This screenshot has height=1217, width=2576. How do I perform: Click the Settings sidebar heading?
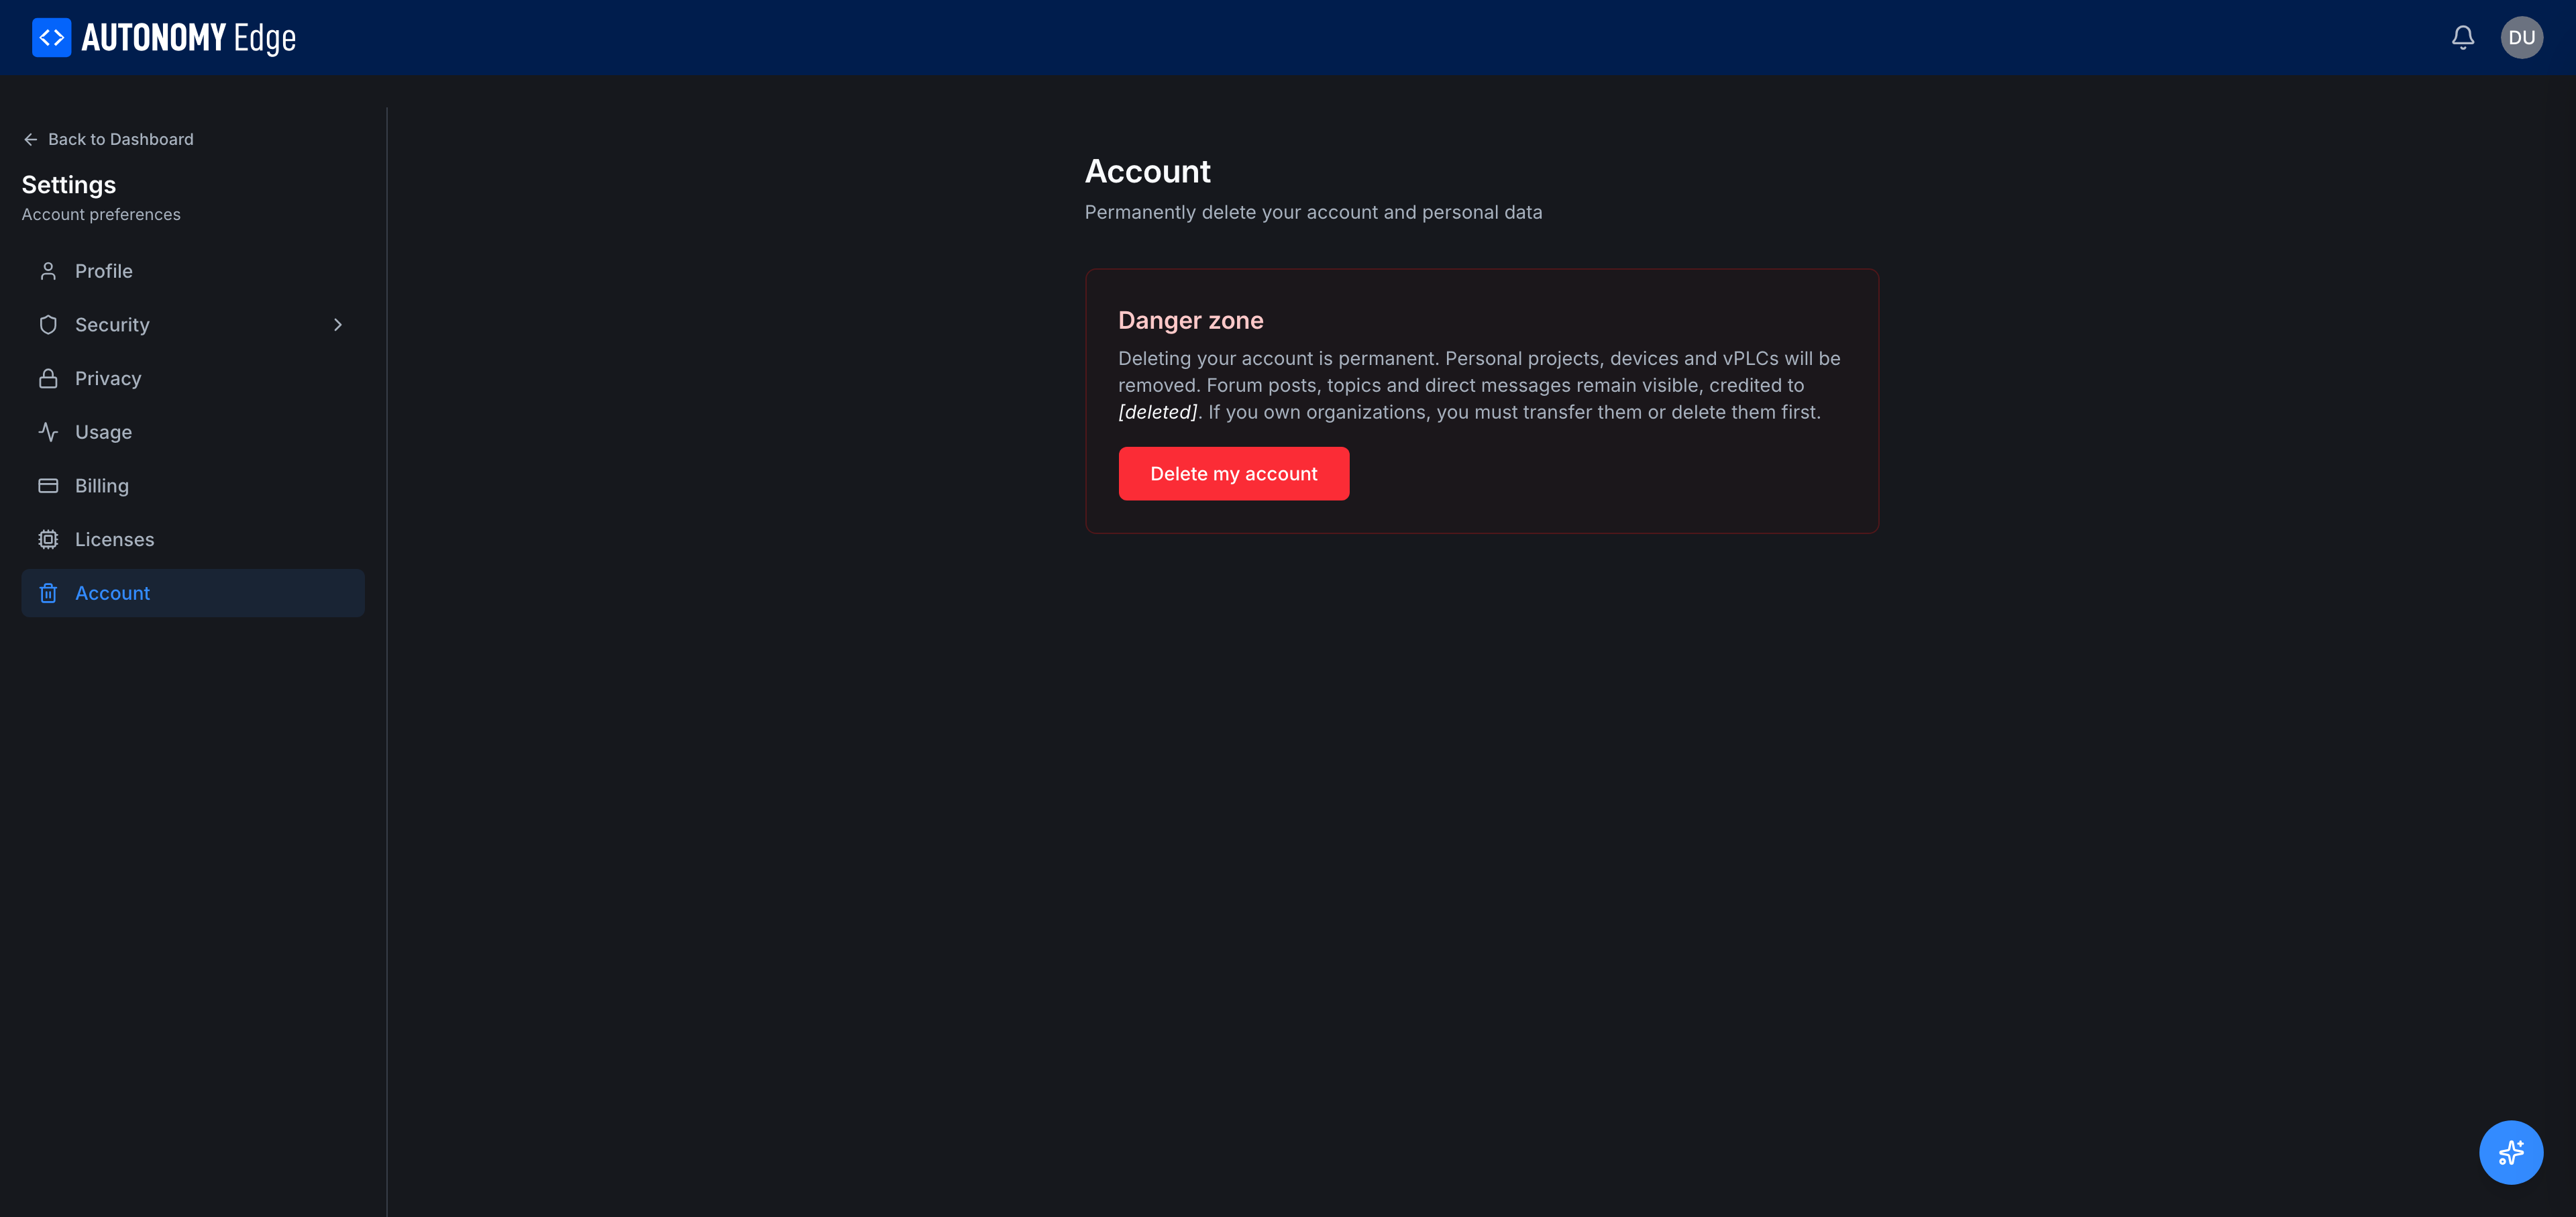click(69, 185)
